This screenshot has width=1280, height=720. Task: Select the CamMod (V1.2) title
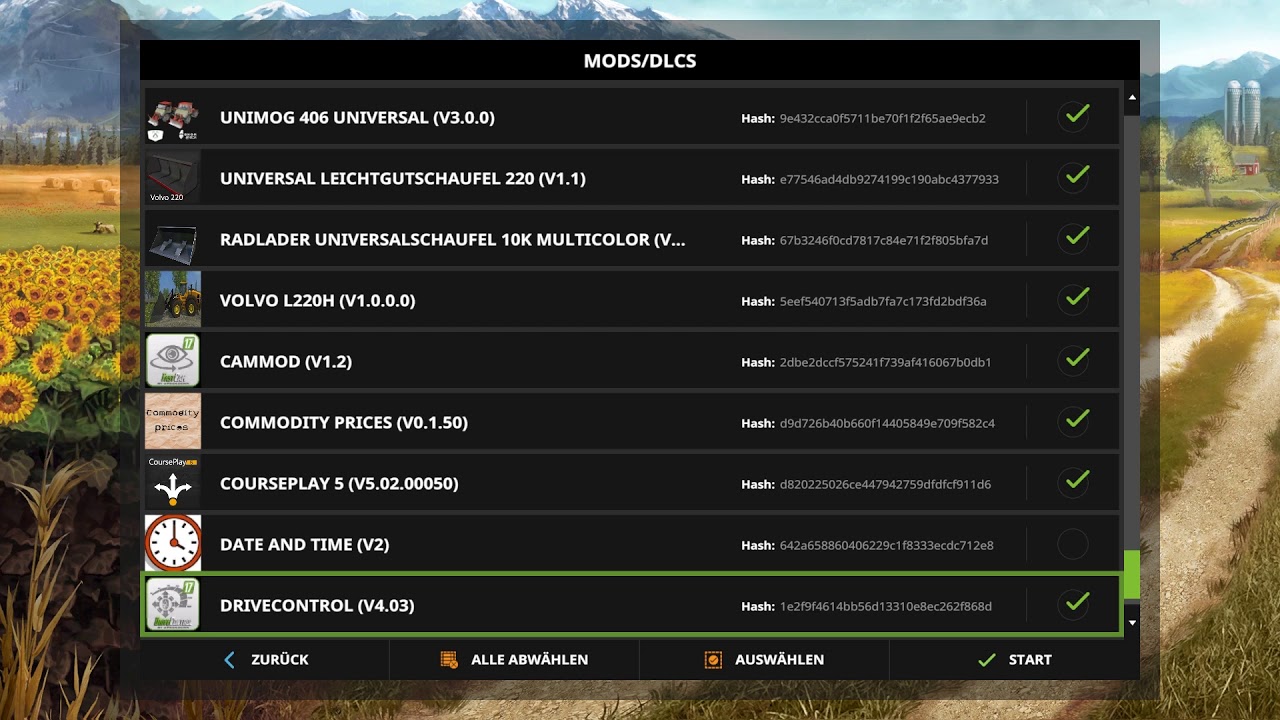pyautogui.click(x=286, y=362)
